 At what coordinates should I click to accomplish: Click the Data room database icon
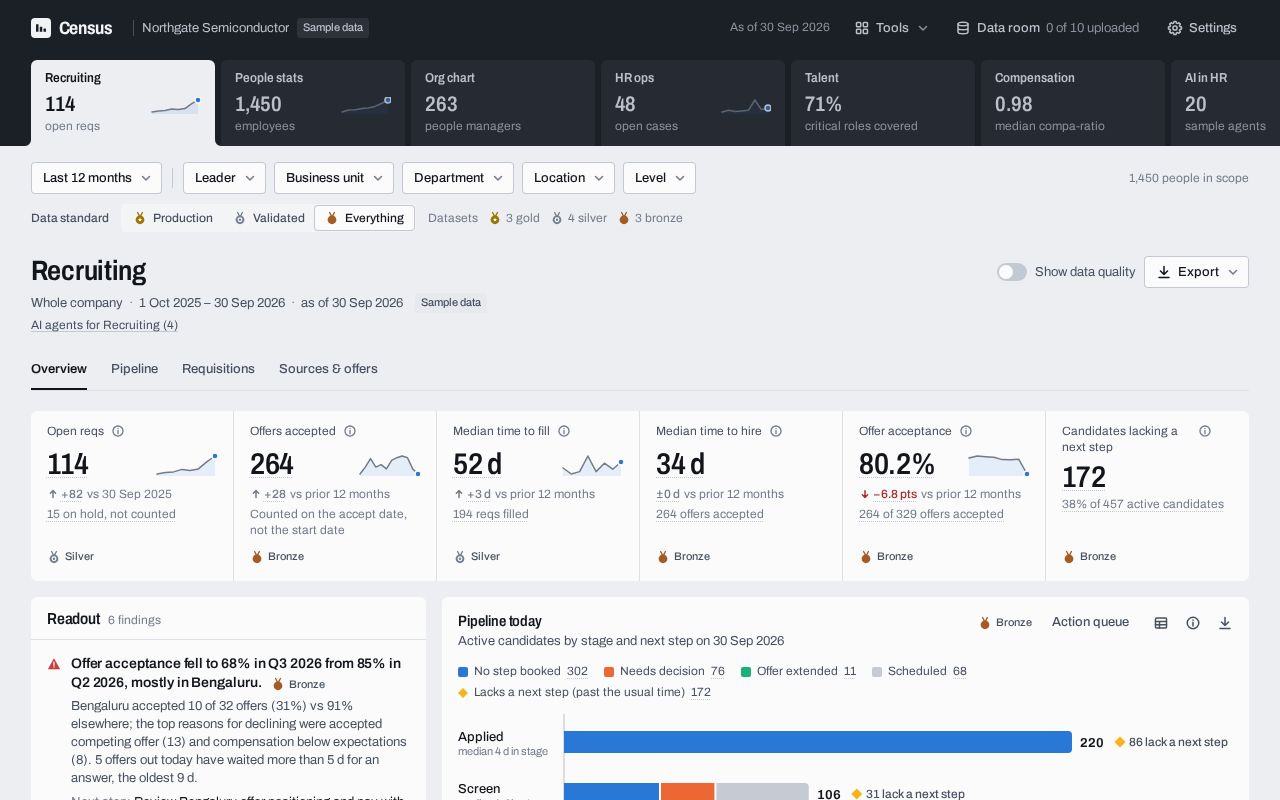963,28
